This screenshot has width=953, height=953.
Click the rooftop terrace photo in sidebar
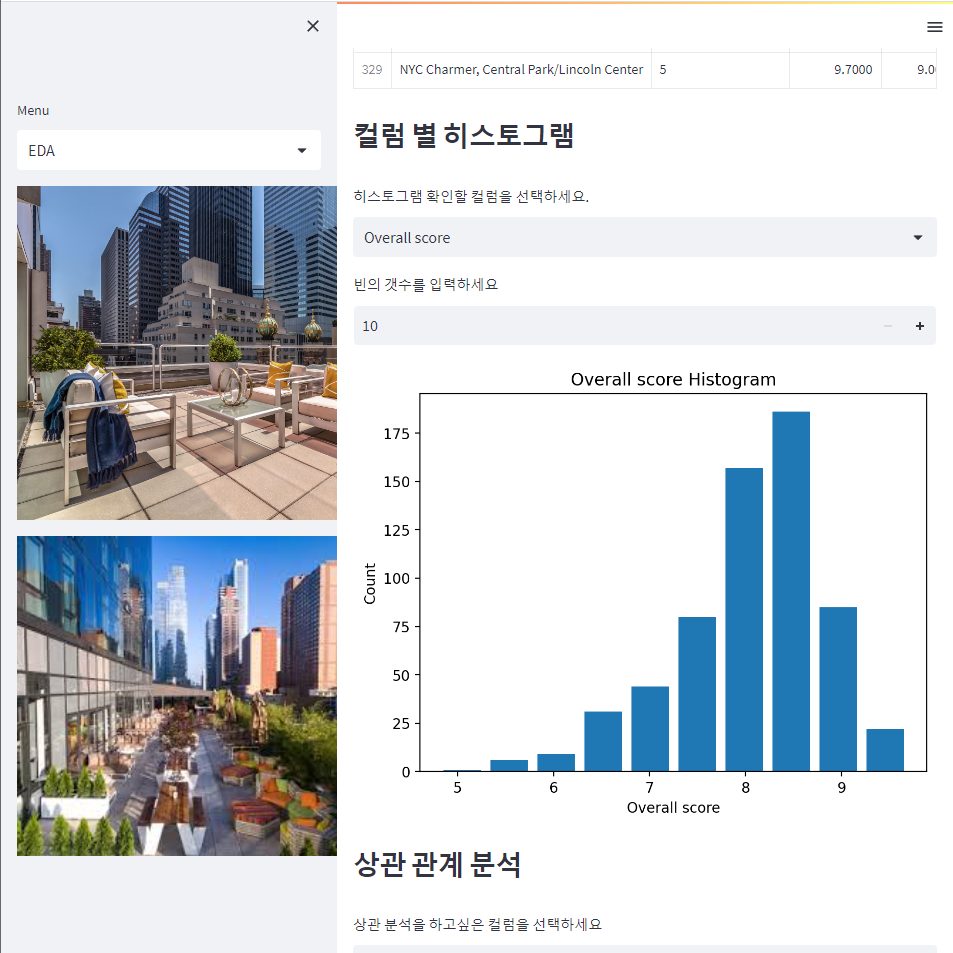[x=176, y=351]
